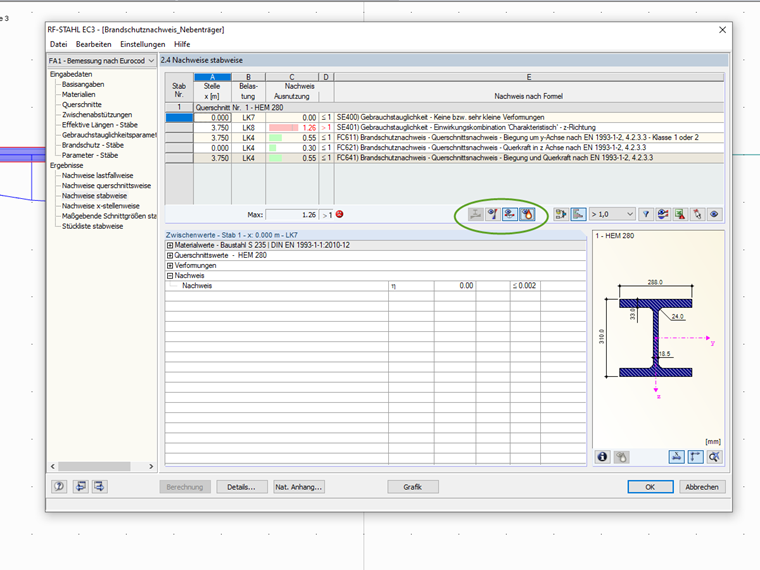Close the RF-STAHL EC3 dialog
The image size is (760, 570).
coord(722,30)
